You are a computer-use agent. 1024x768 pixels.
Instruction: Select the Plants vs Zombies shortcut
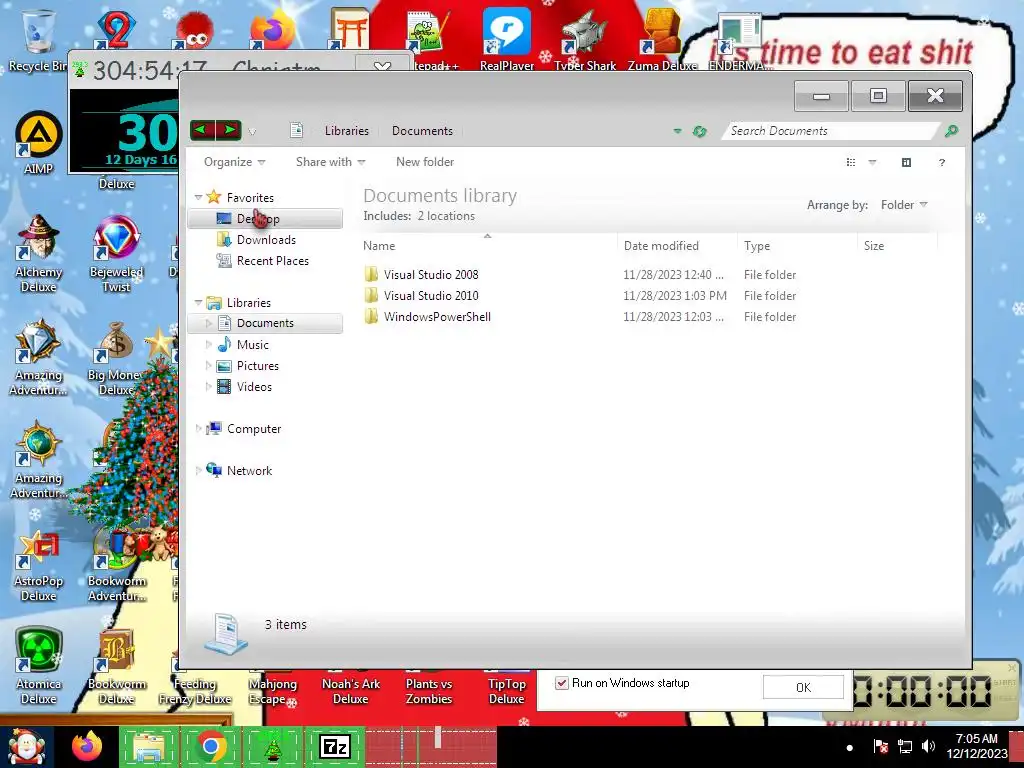coord(428,690)
